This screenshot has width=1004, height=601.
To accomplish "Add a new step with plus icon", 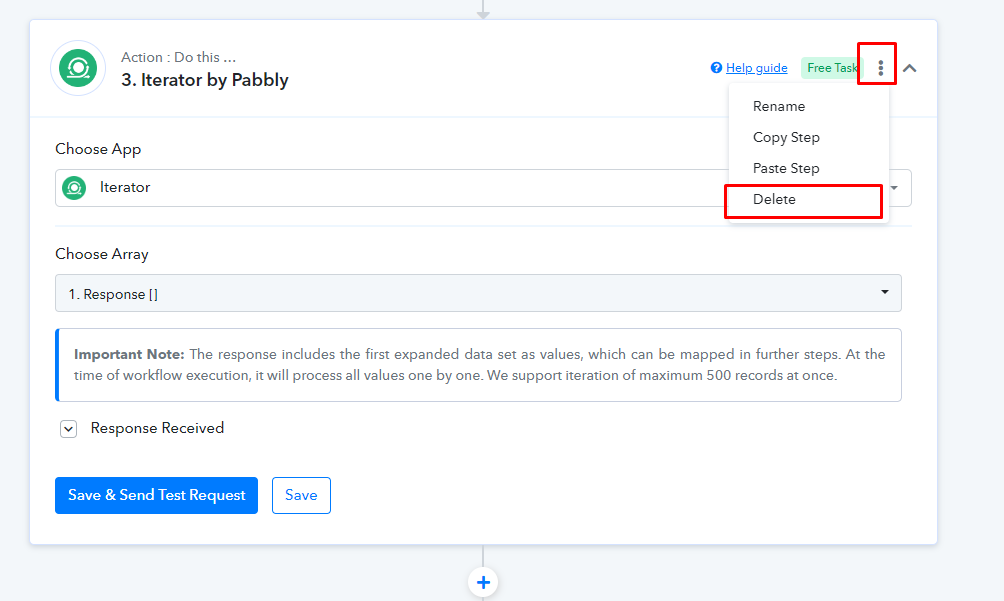I will pos(483,582).
